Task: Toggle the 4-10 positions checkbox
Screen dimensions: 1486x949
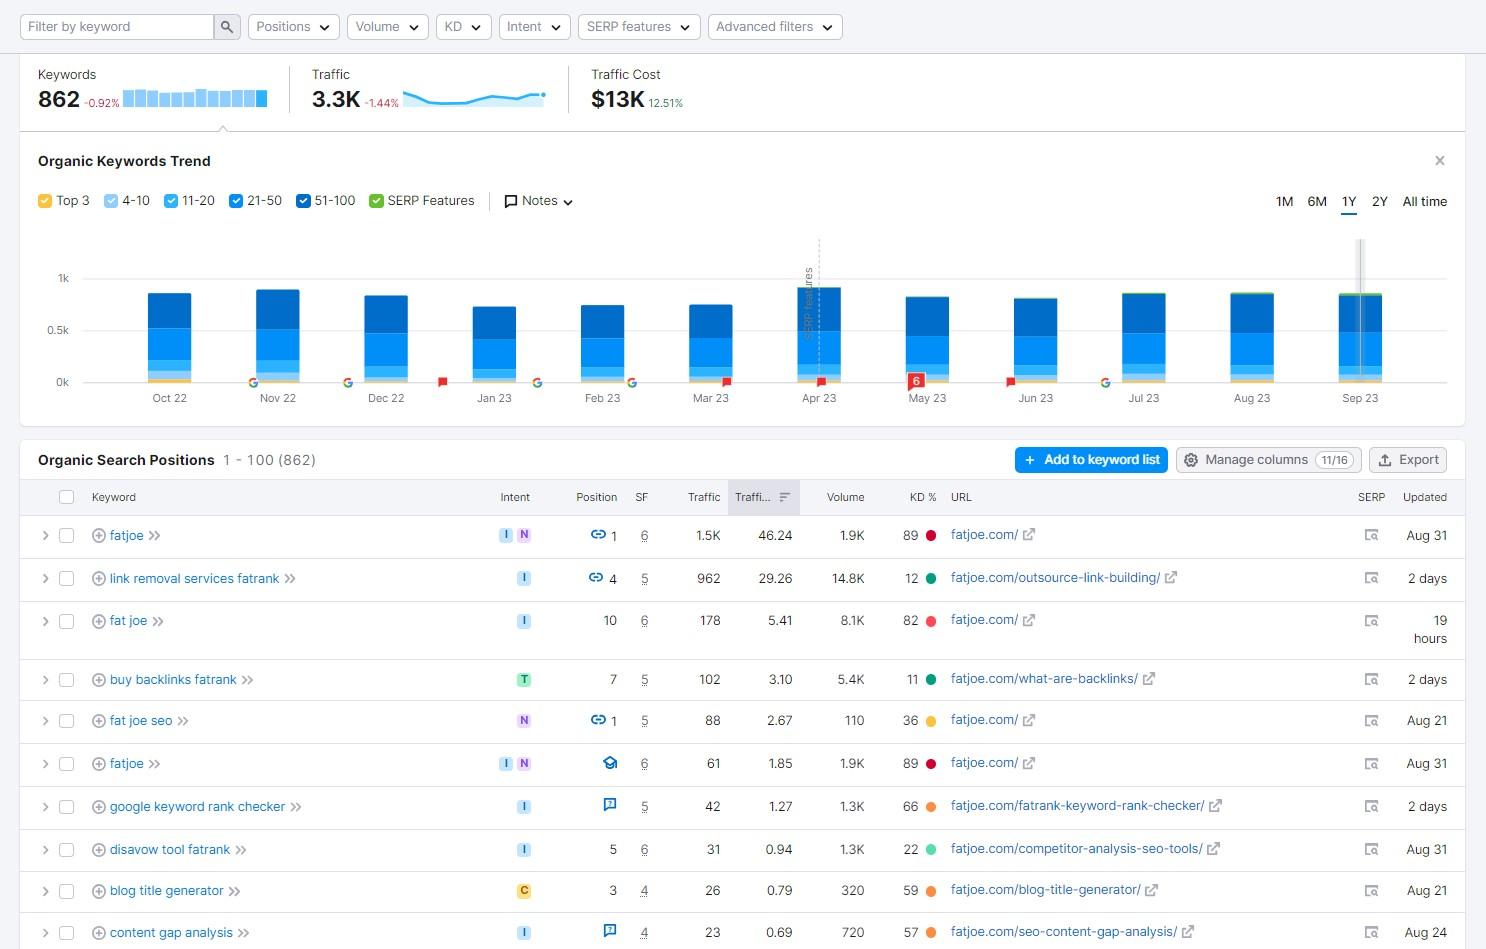Action: [111, 201]
